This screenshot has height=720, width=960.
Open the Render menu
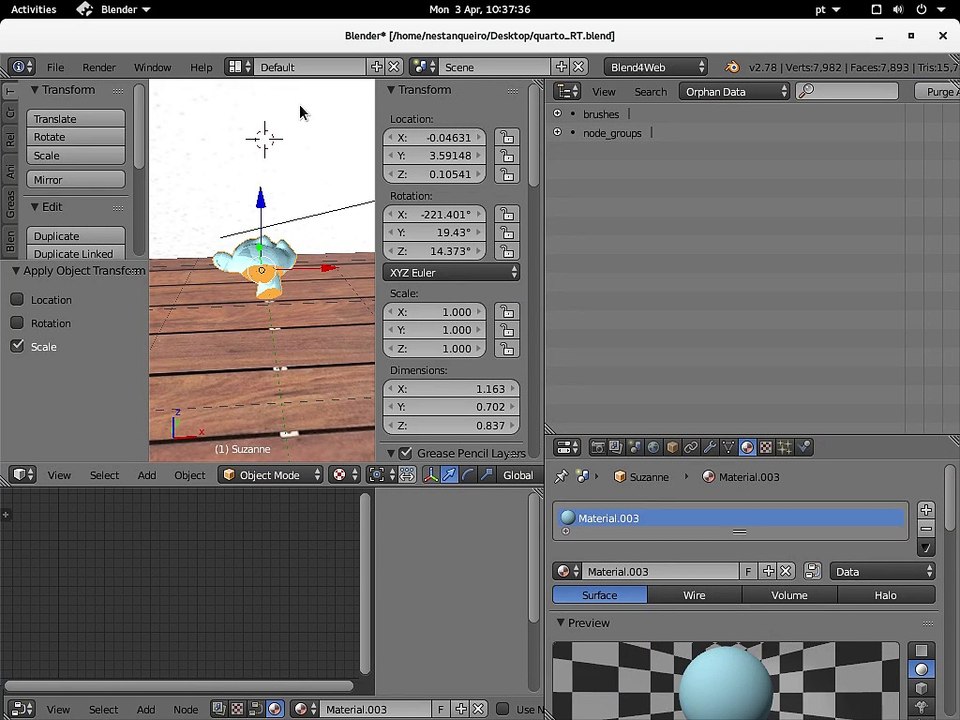click(x=99, y=67)
